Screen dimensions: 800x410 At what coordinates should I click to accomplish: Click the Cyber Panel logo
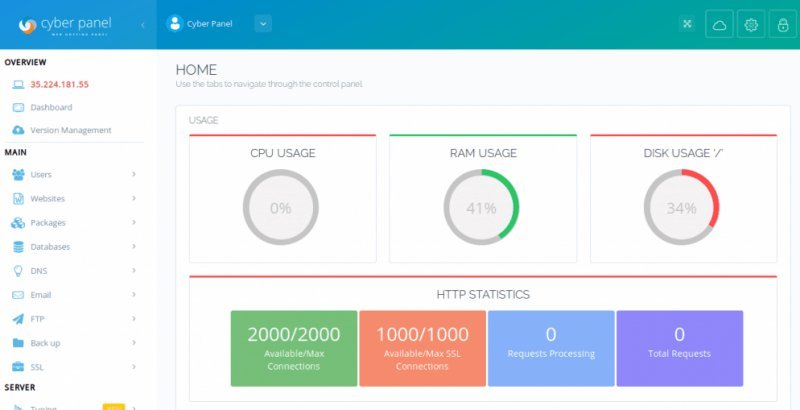point(64,25)
